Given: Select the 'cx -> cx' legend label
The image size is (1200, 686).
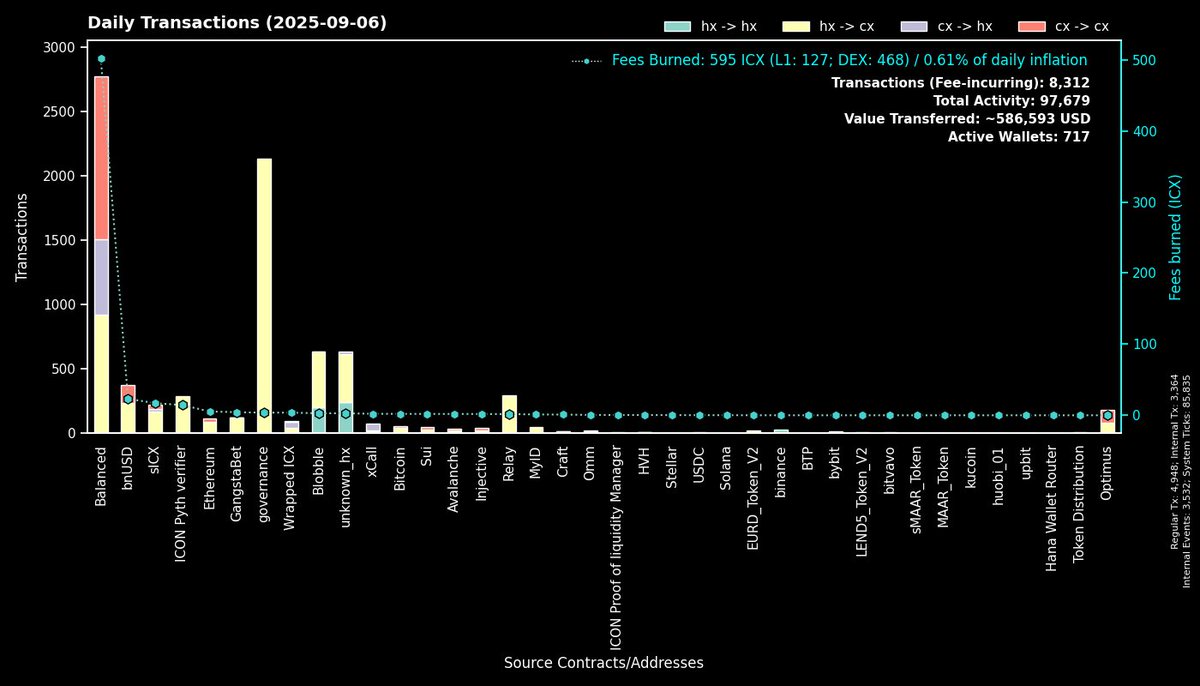Looking at the screenshot, I should point(1082,26).
